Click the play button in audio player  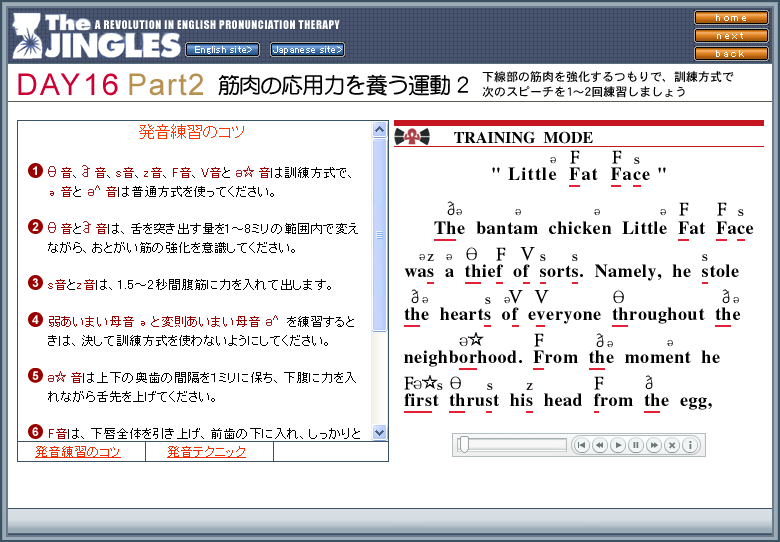[x=617, y=445]
